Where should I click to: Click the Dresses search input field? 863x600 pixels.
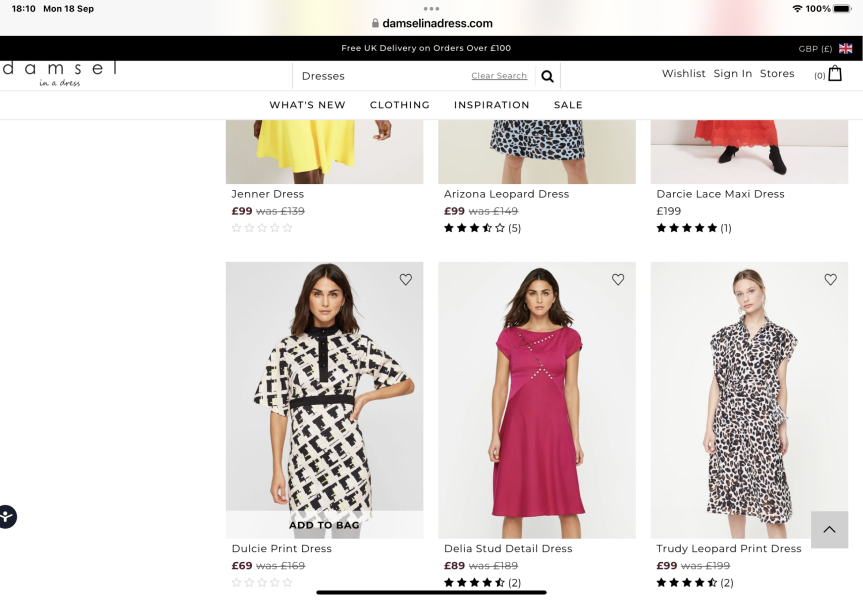click(x=380, y=76)
